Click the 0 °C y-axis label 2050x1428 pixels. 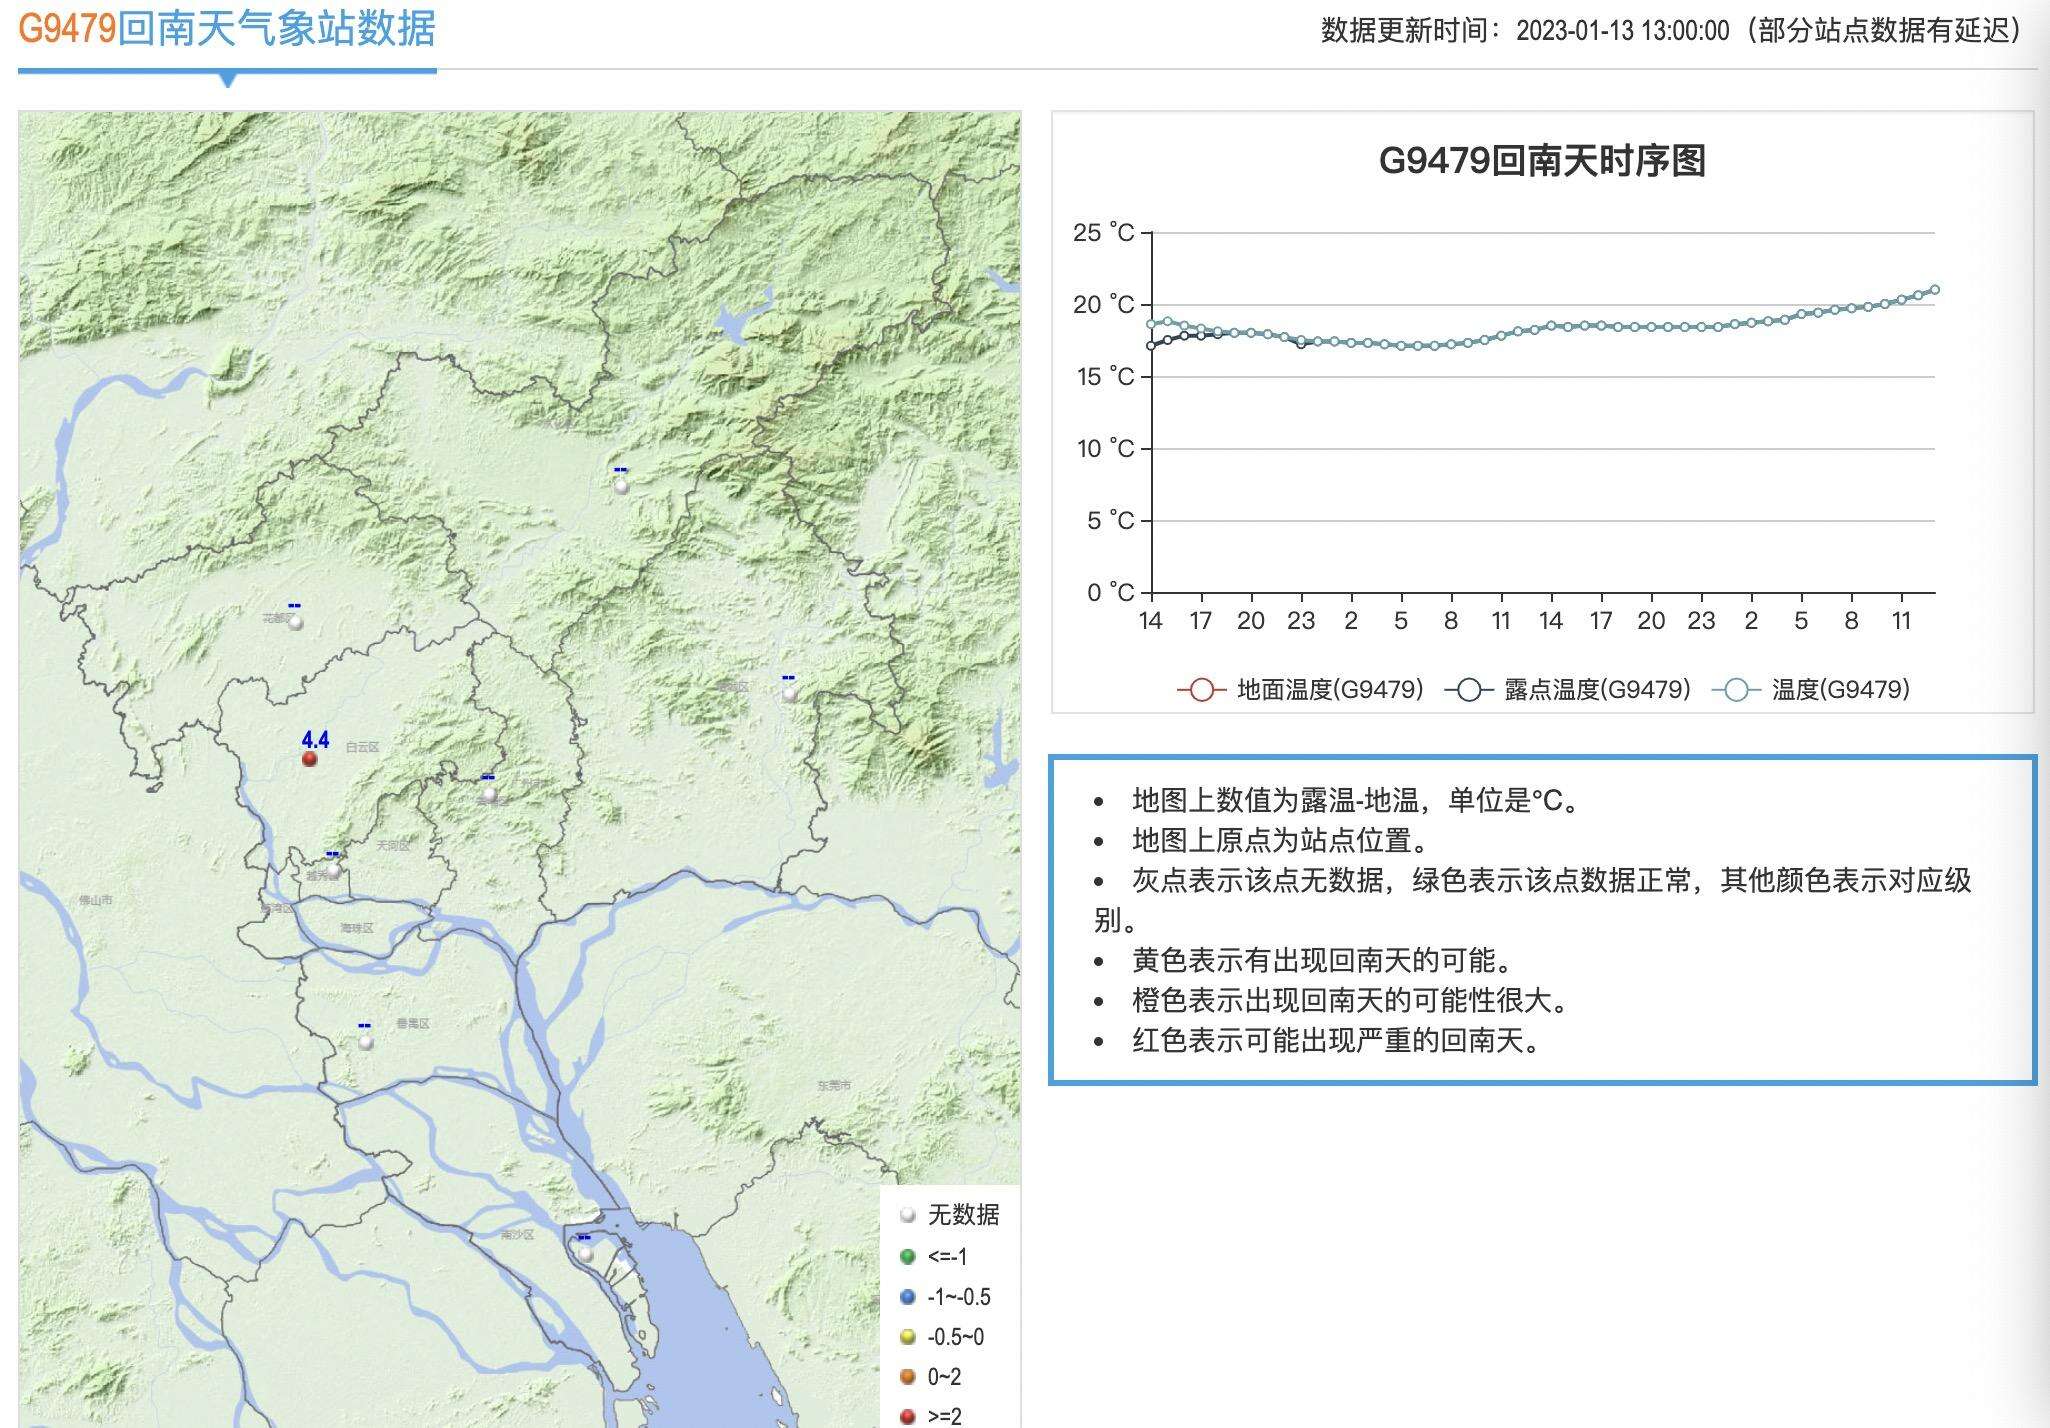tap(1111, 593)
